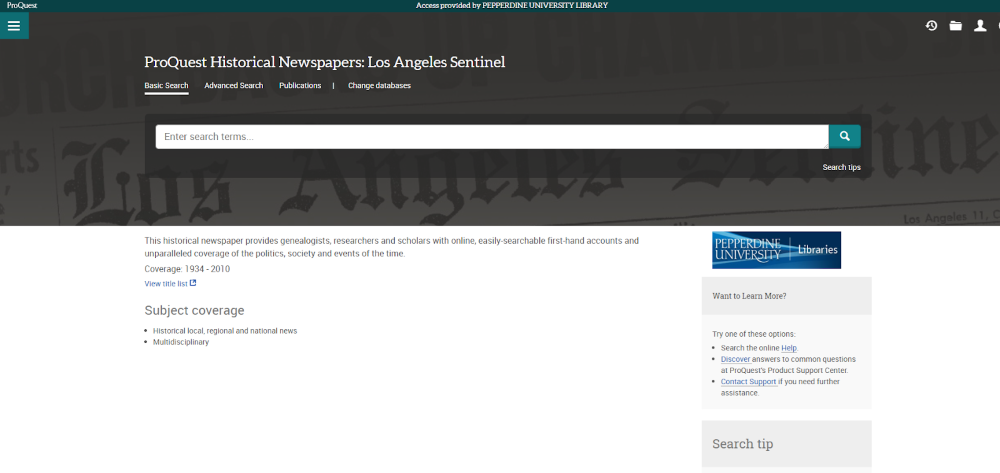The image size is (1000, 473).
Task: Click 'Historical local, regional and national news' item
Action: [225, 331]
